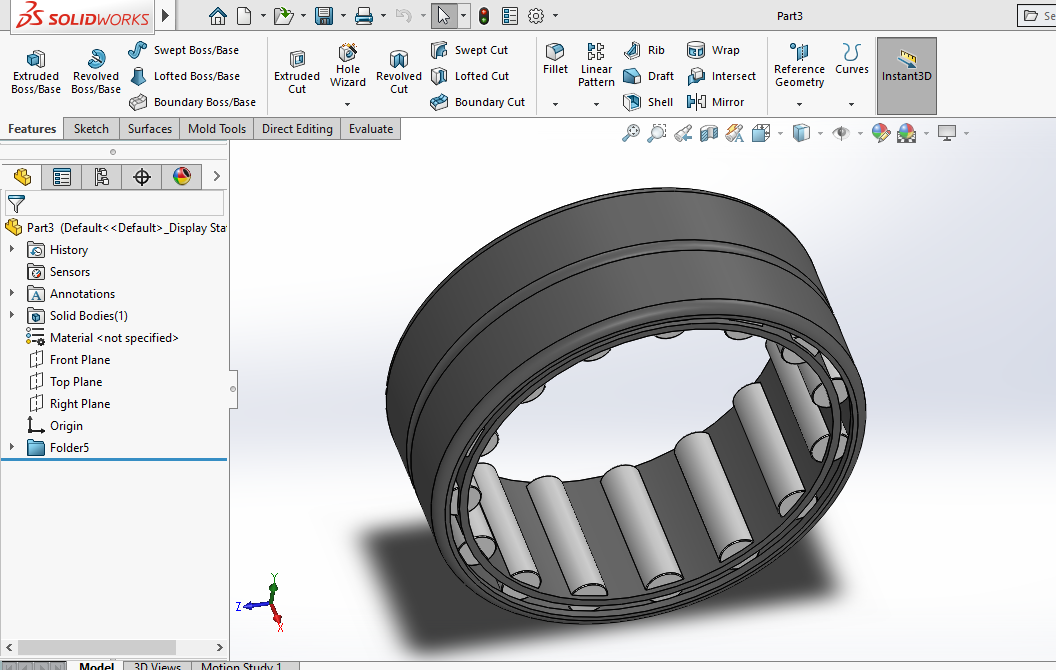This screenshot has height=670, width=1056.
Task: Click the Save icon in top toolbar
Action: (x=324, y=15)
